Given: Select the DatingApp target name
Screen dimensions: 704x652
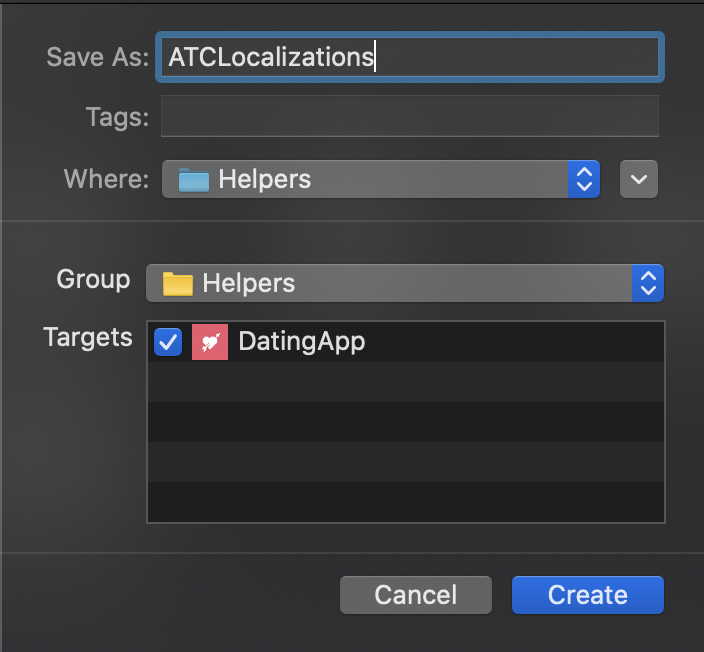Looking at the screenshot, I should (x=302, y=342).
